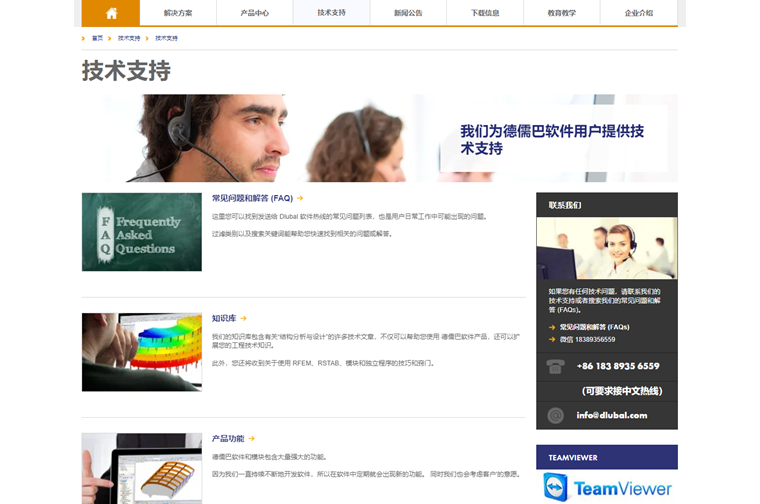Open sidebar 常见问题和解答 (FAQs) link
This screenshot has width=760, height=504.
(595, 327)
